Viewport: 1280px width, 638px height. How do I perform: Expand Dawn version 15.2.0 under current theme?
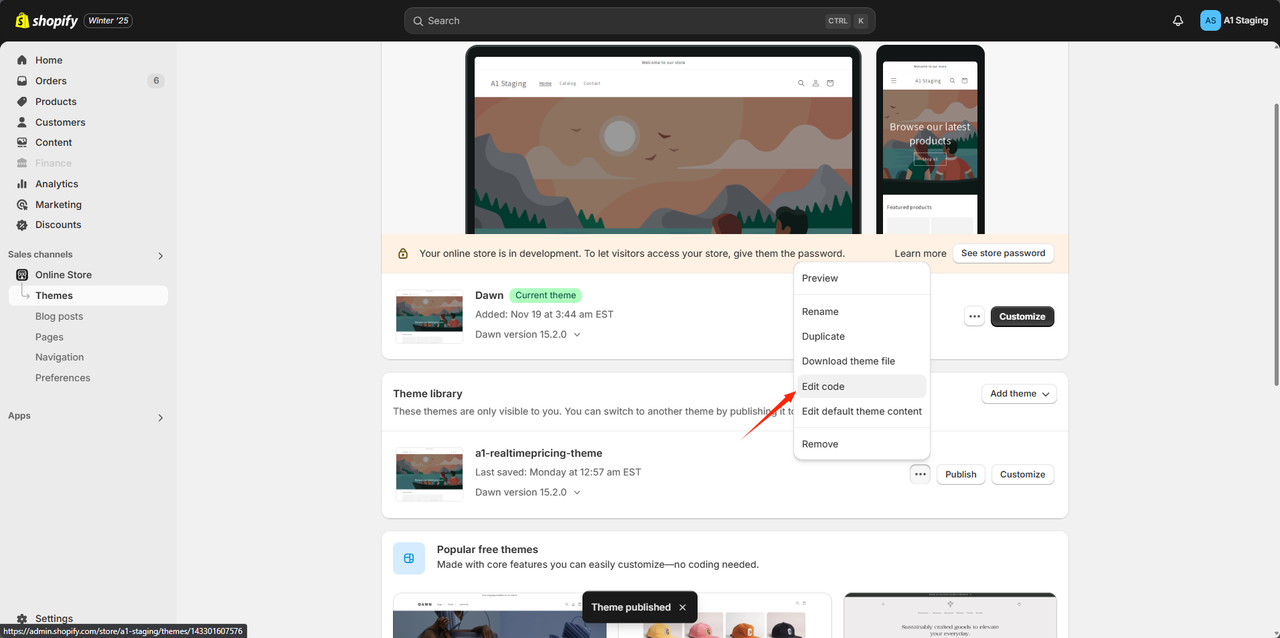(528, 335)
